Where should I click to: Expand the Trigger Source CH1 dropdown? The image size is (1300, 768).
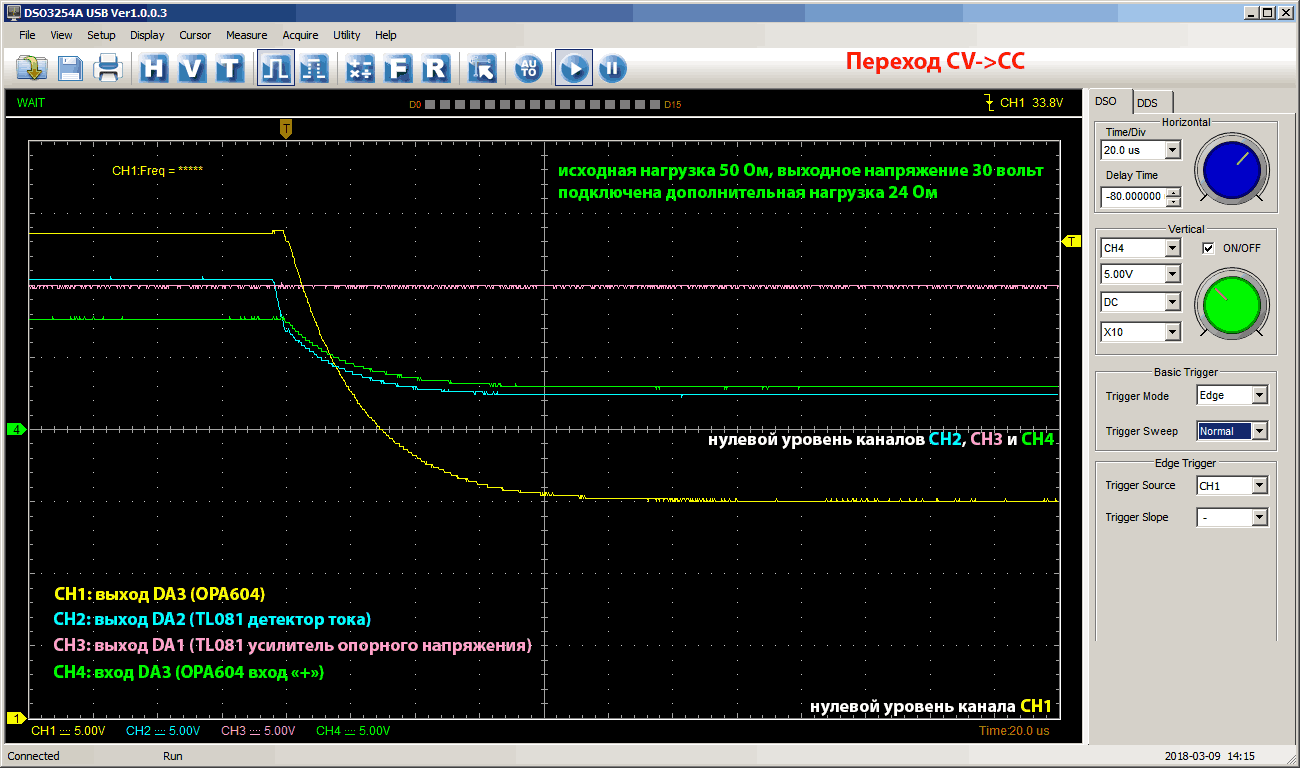[x=1259, y=486]
